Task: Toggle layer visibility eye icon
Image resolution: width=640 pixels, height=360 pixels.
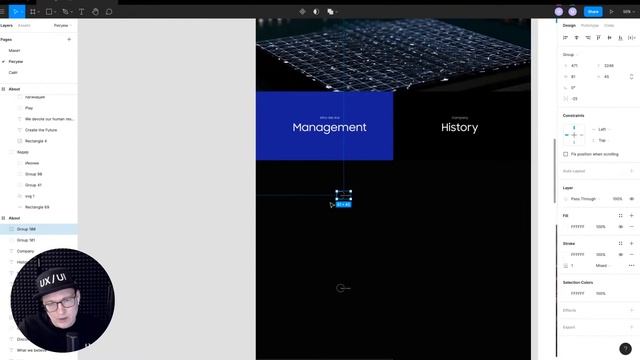Action: click(x=631, y=199)
